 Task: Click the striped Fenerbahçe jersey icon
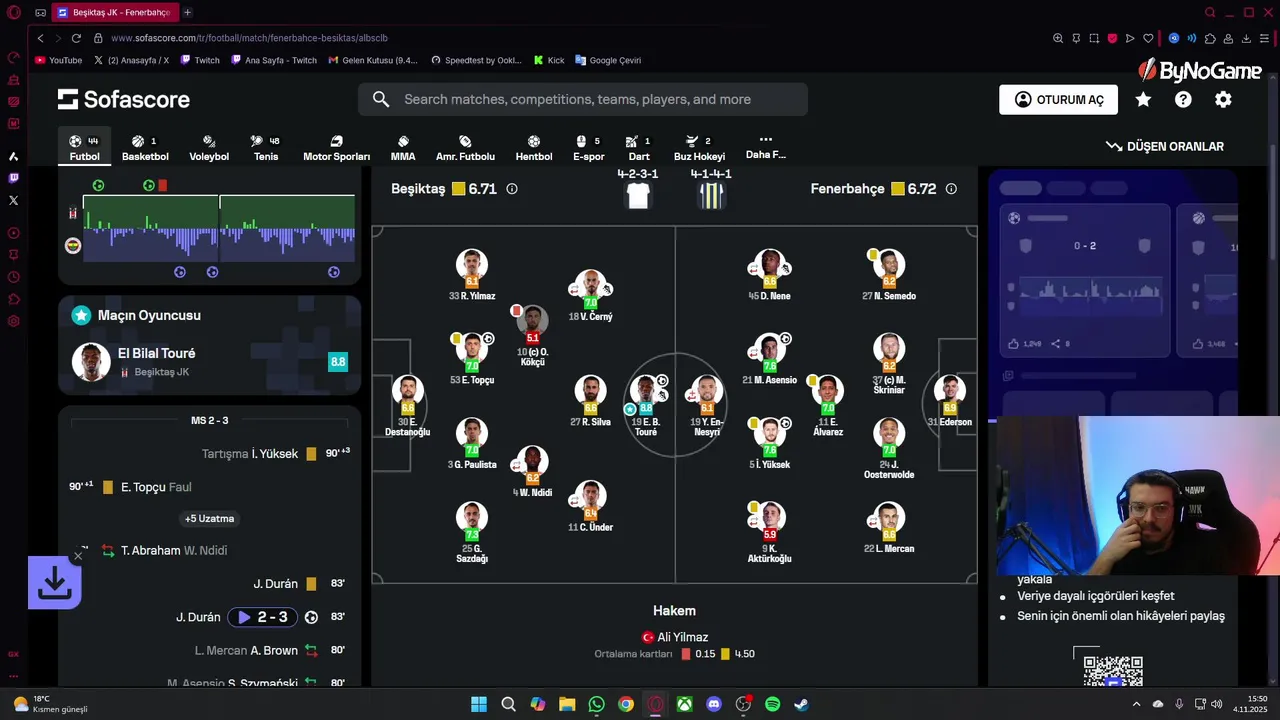pyautogui.click(x=711, y=195)
